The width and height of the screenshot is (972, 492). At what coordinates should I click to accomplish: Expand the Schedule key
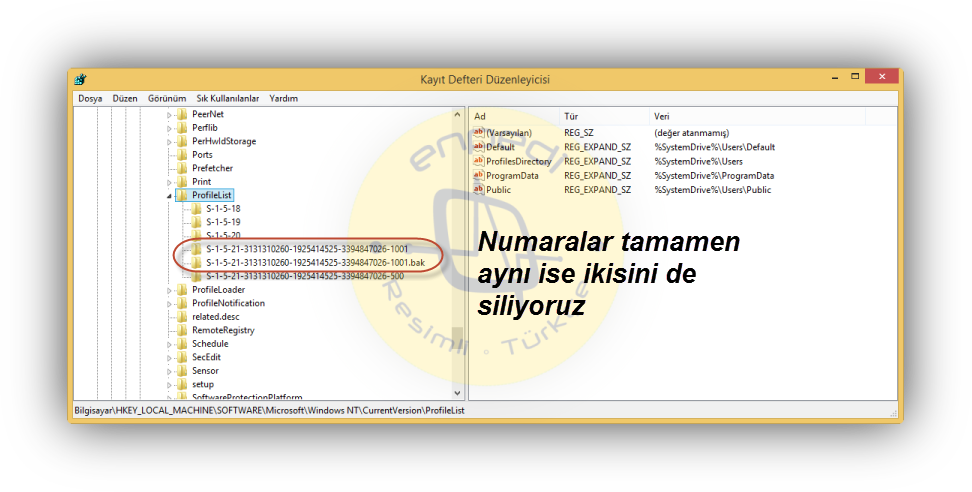pos(169,344)
